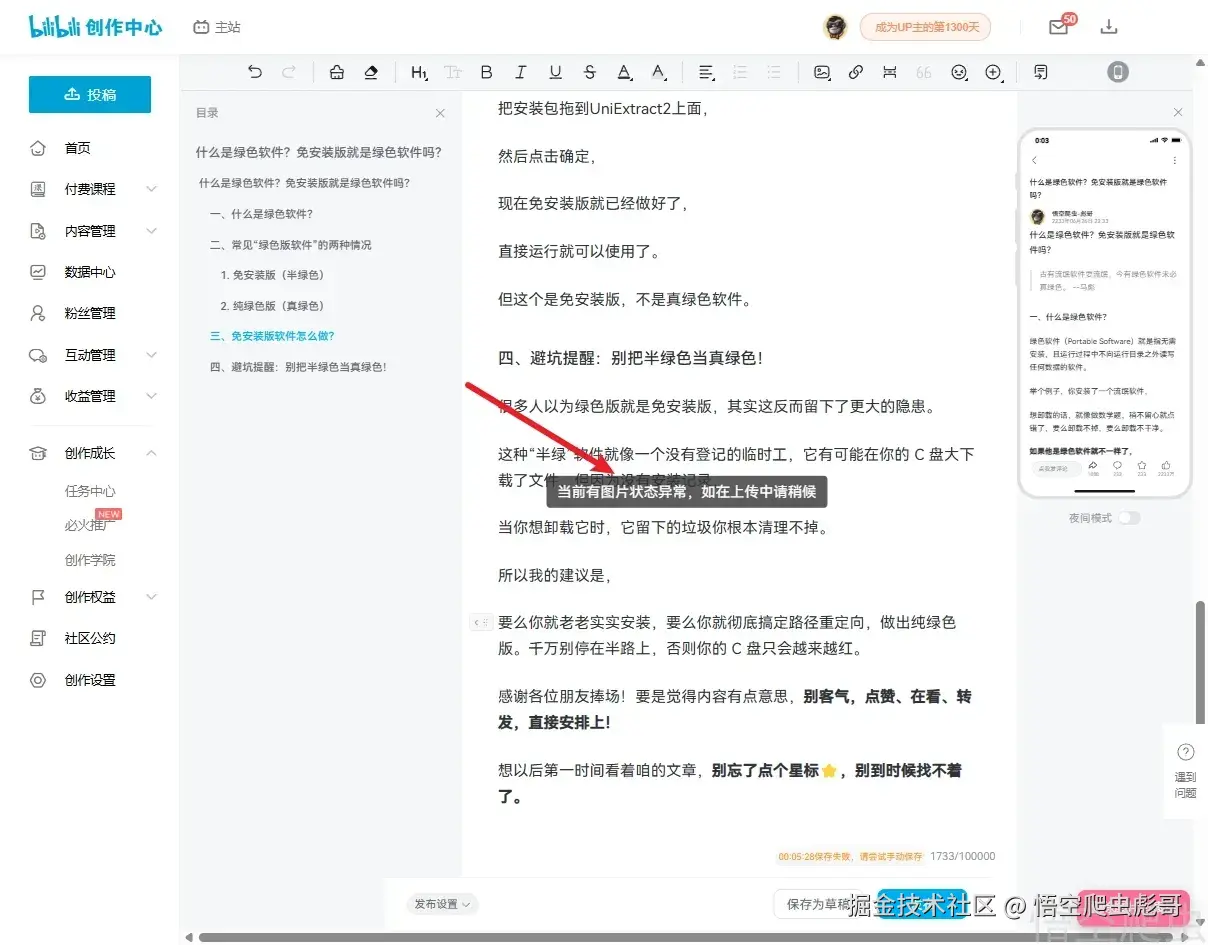Click the like thumbs-up icon in phone preview
This screenshot has height=945, width=1208.
click(1166, 465)
